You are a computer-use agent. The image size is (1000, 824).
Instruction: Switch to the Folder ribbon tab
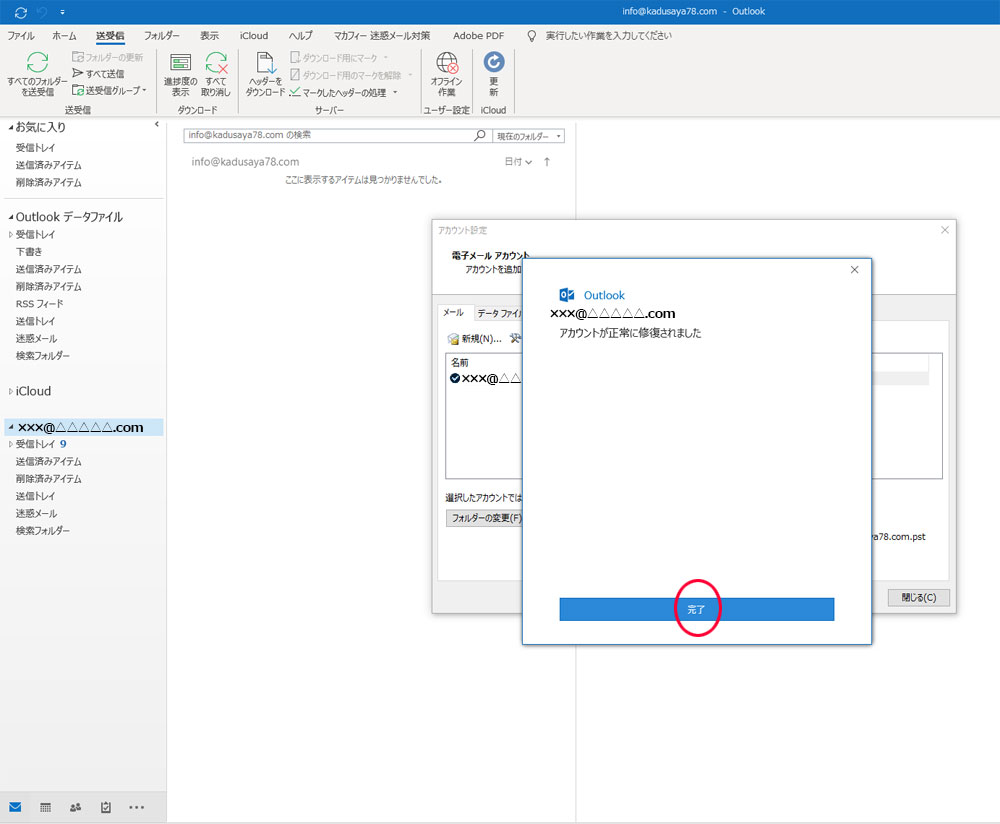[x=161, y=36]
